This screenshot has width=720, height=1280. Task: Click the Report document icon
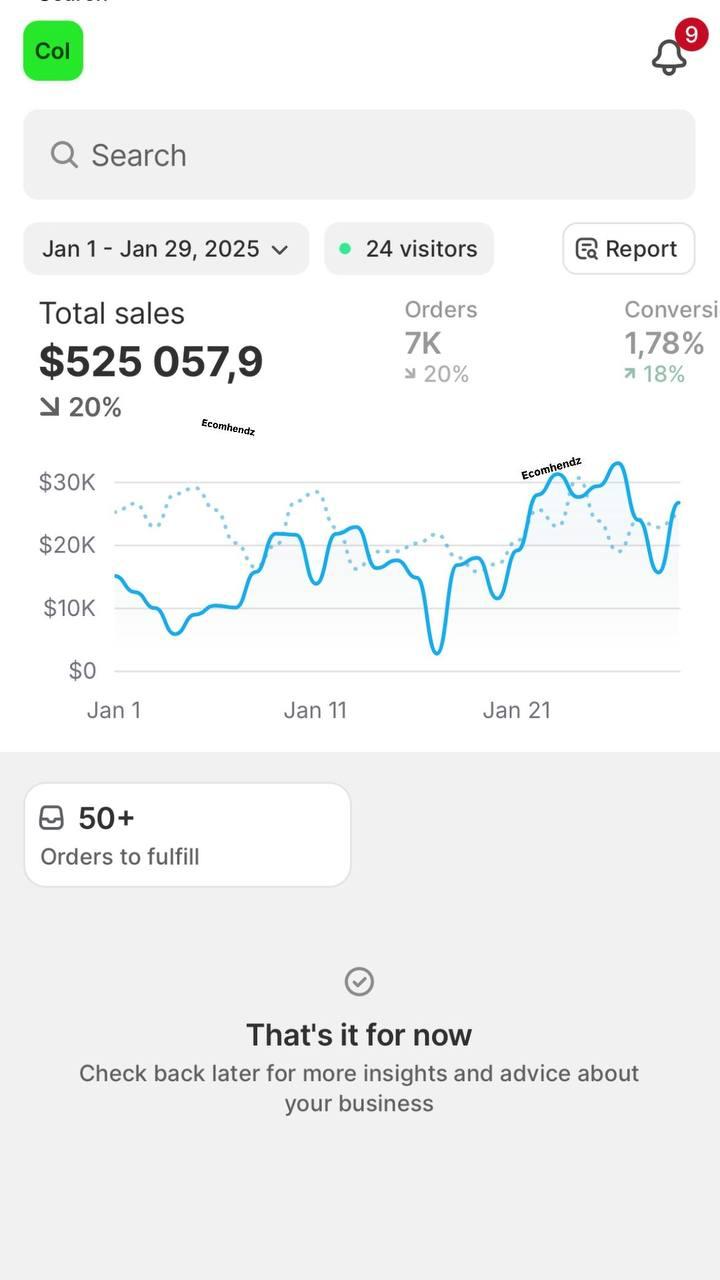point(587,249)
